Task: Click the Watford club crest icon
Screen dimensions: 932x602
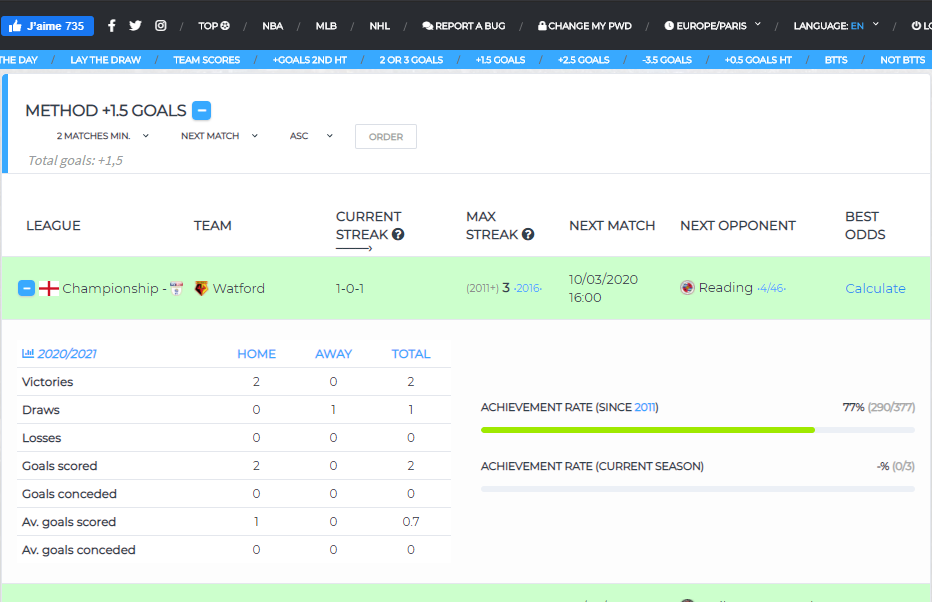Action: [x=201, y=288]
